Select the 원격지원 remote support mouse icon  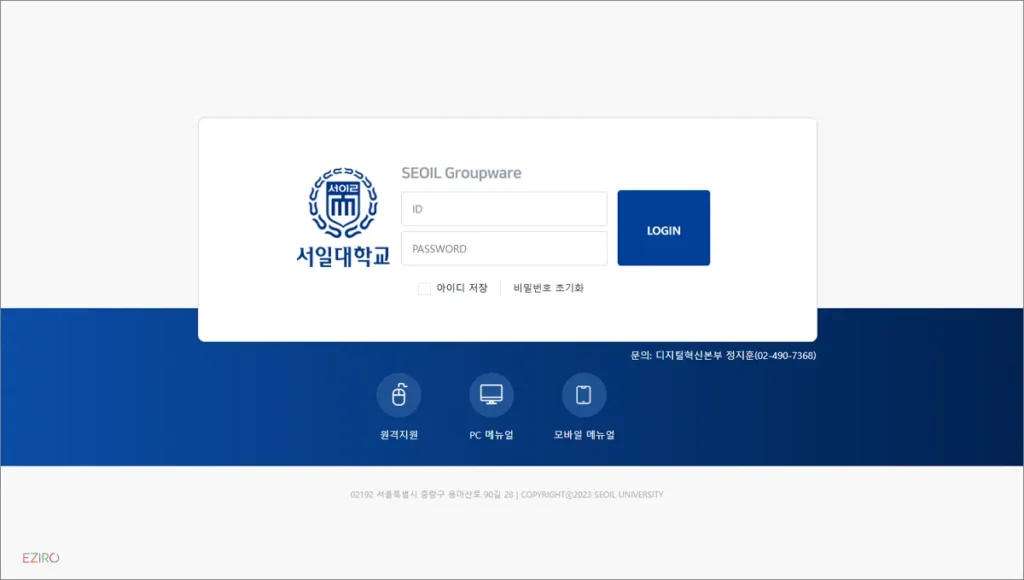click(400, 394)
